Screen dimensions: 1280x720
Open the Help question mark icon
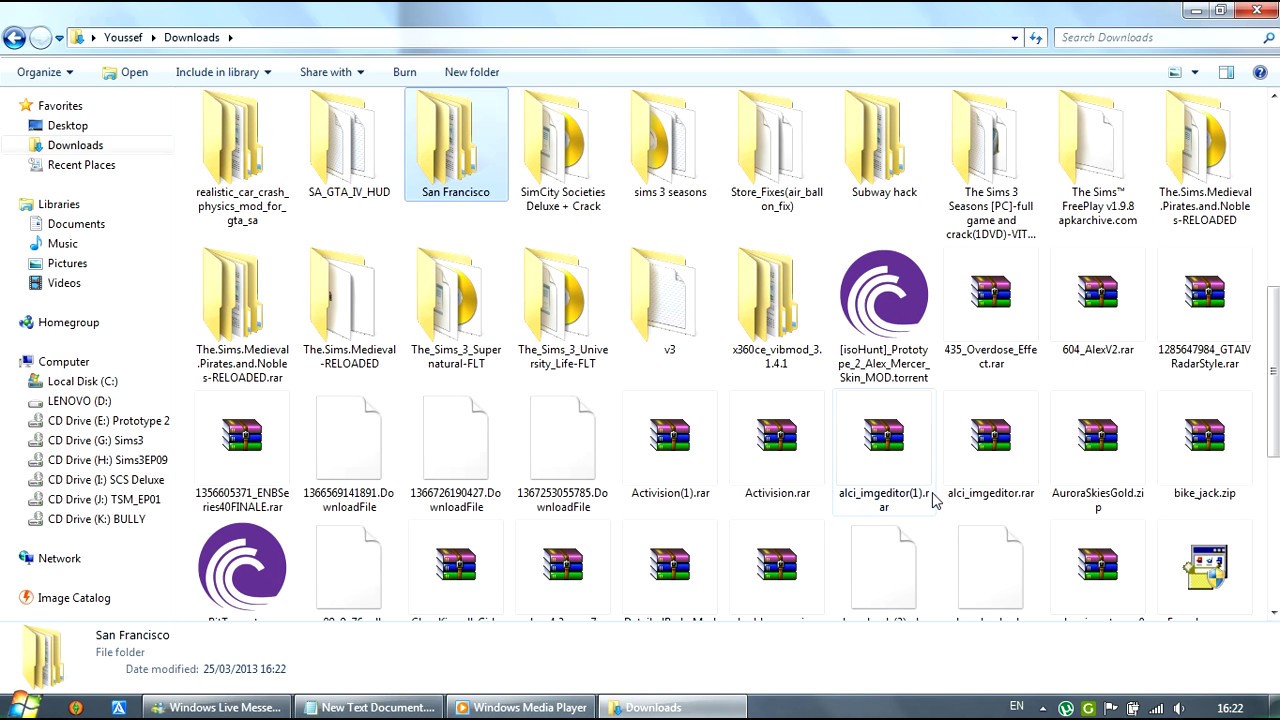1260,72
